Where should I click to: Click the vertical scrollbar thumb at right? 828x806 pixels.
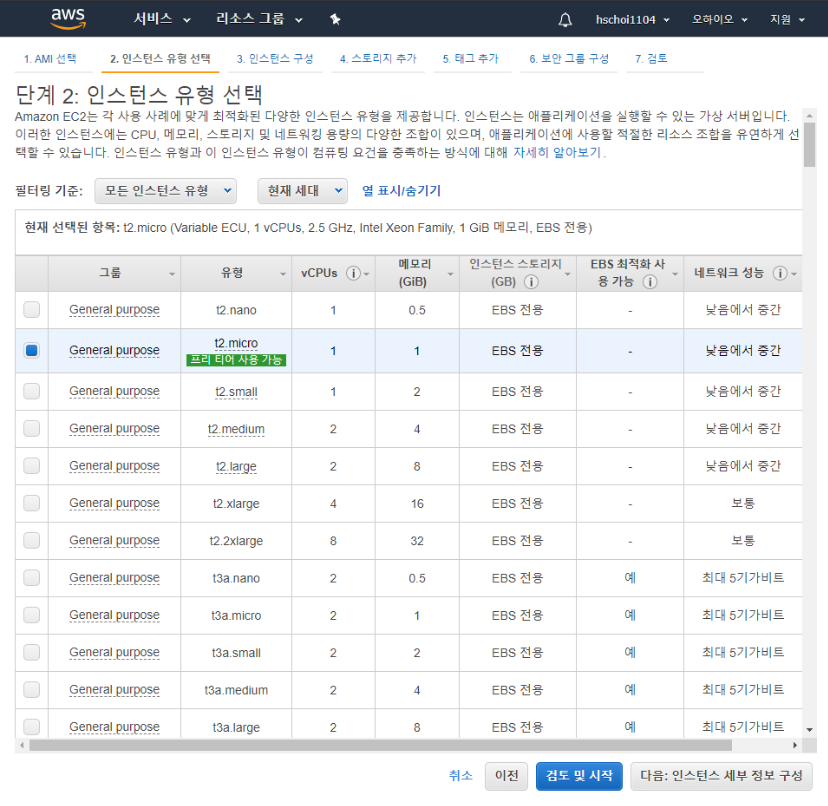810,144
